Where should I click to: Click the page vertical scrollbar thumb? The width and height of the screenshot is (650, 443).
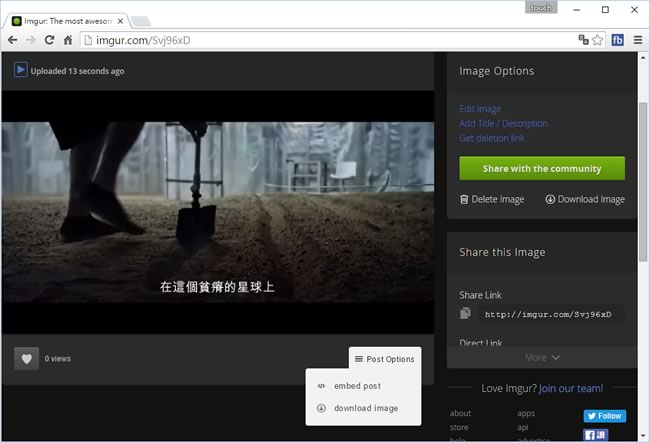pyautogui.click(x=643, y=182)
